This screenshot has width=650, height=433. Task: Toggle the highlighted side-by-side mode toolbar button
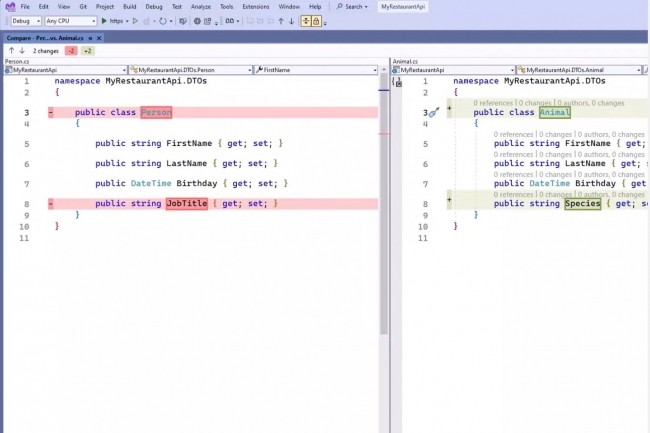coord(306,20)
